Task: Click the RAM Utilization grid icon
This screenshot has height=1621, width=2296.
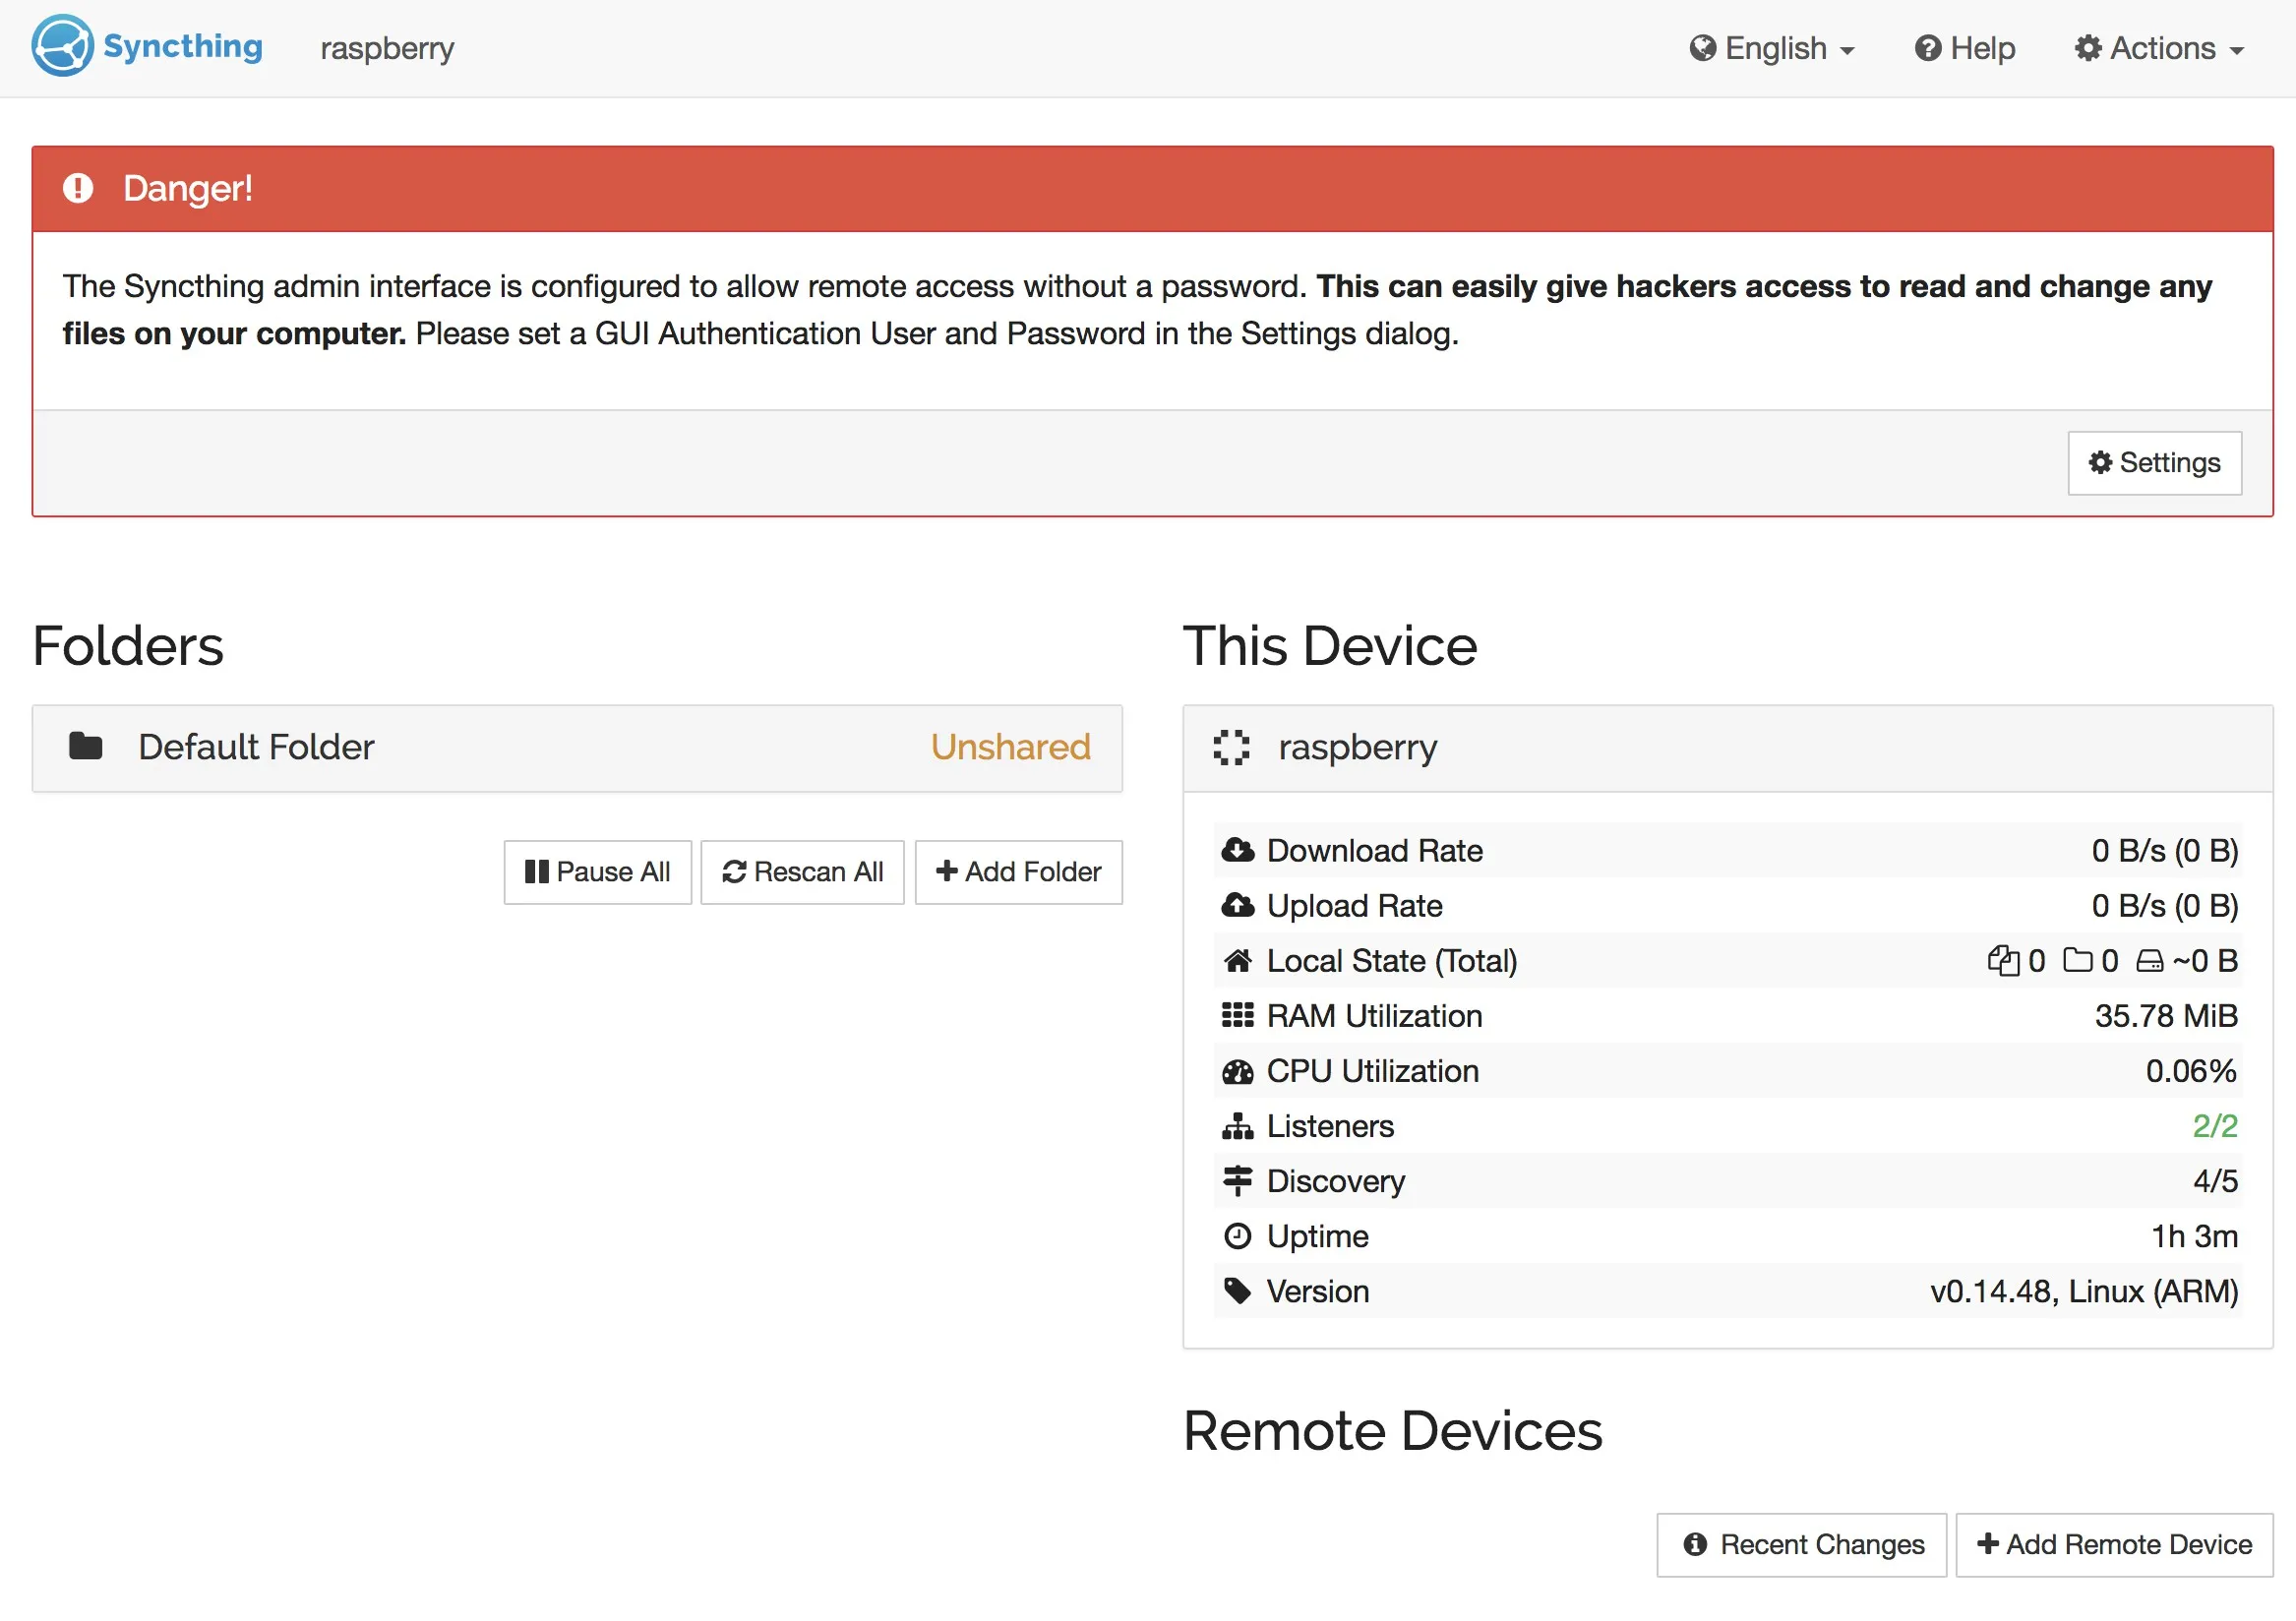Action: click(x=1237, y=1016)
